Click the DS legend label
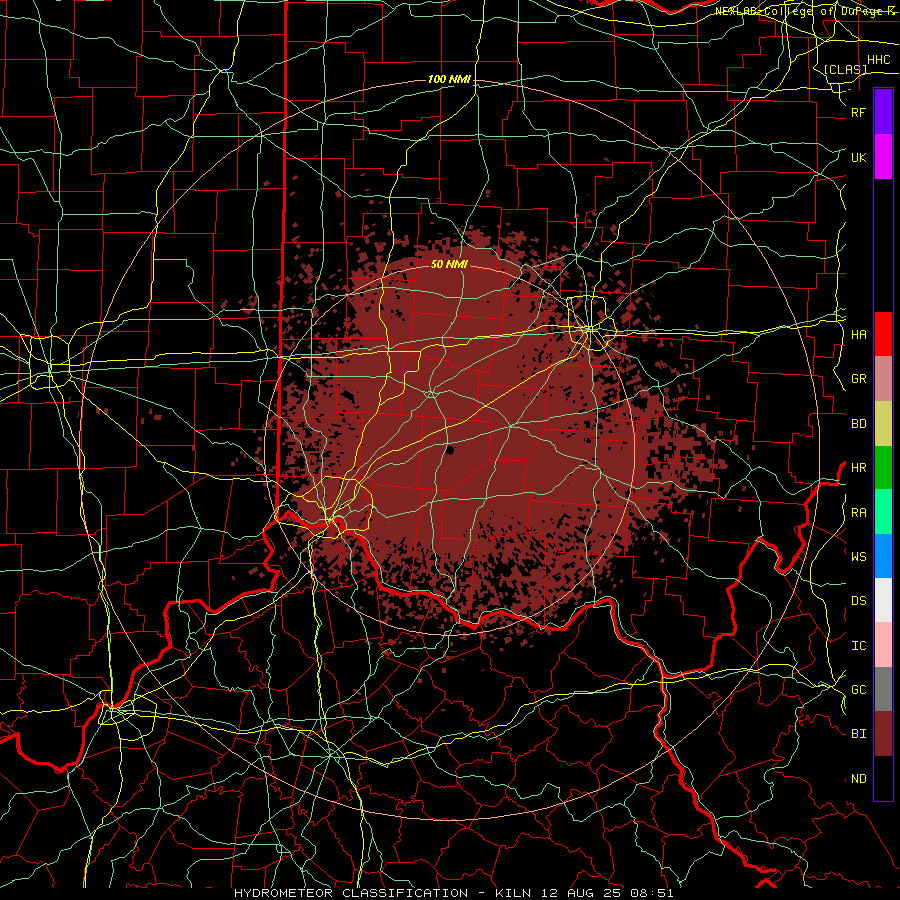Viewport: 900px width, 900px height. (x=859, y=601)
